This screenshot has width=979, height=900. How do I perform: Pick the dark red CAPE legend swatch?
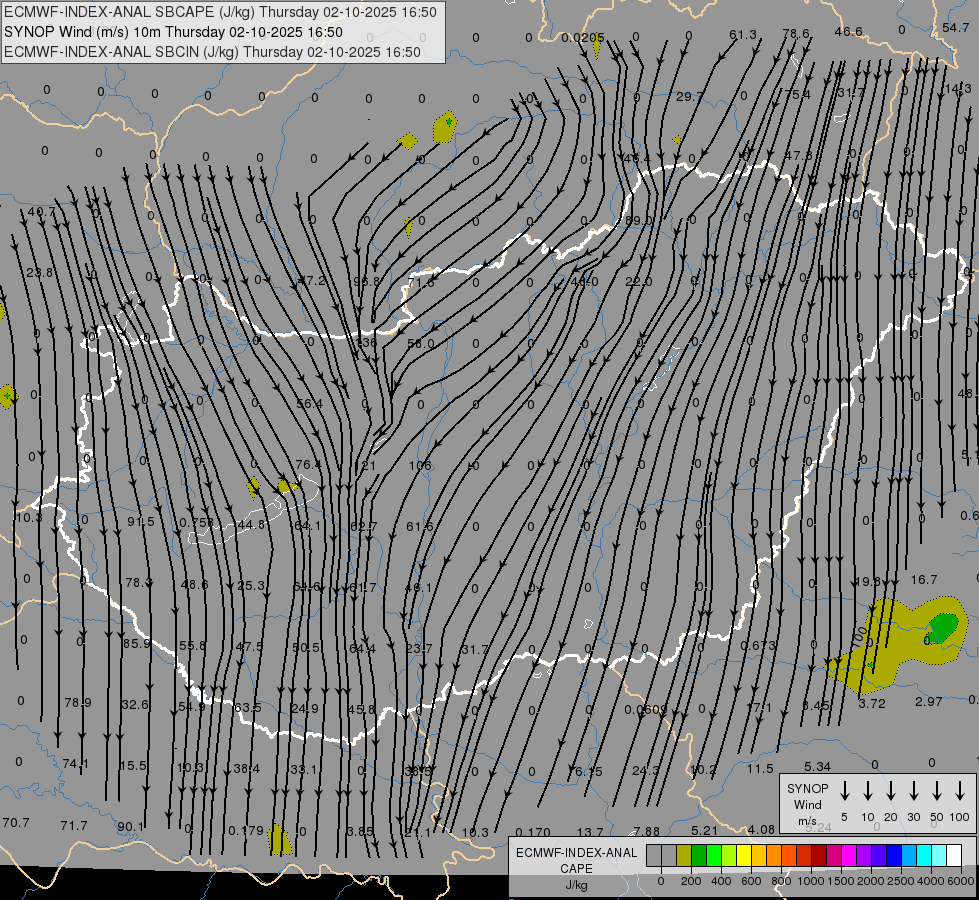pos(819,856)
